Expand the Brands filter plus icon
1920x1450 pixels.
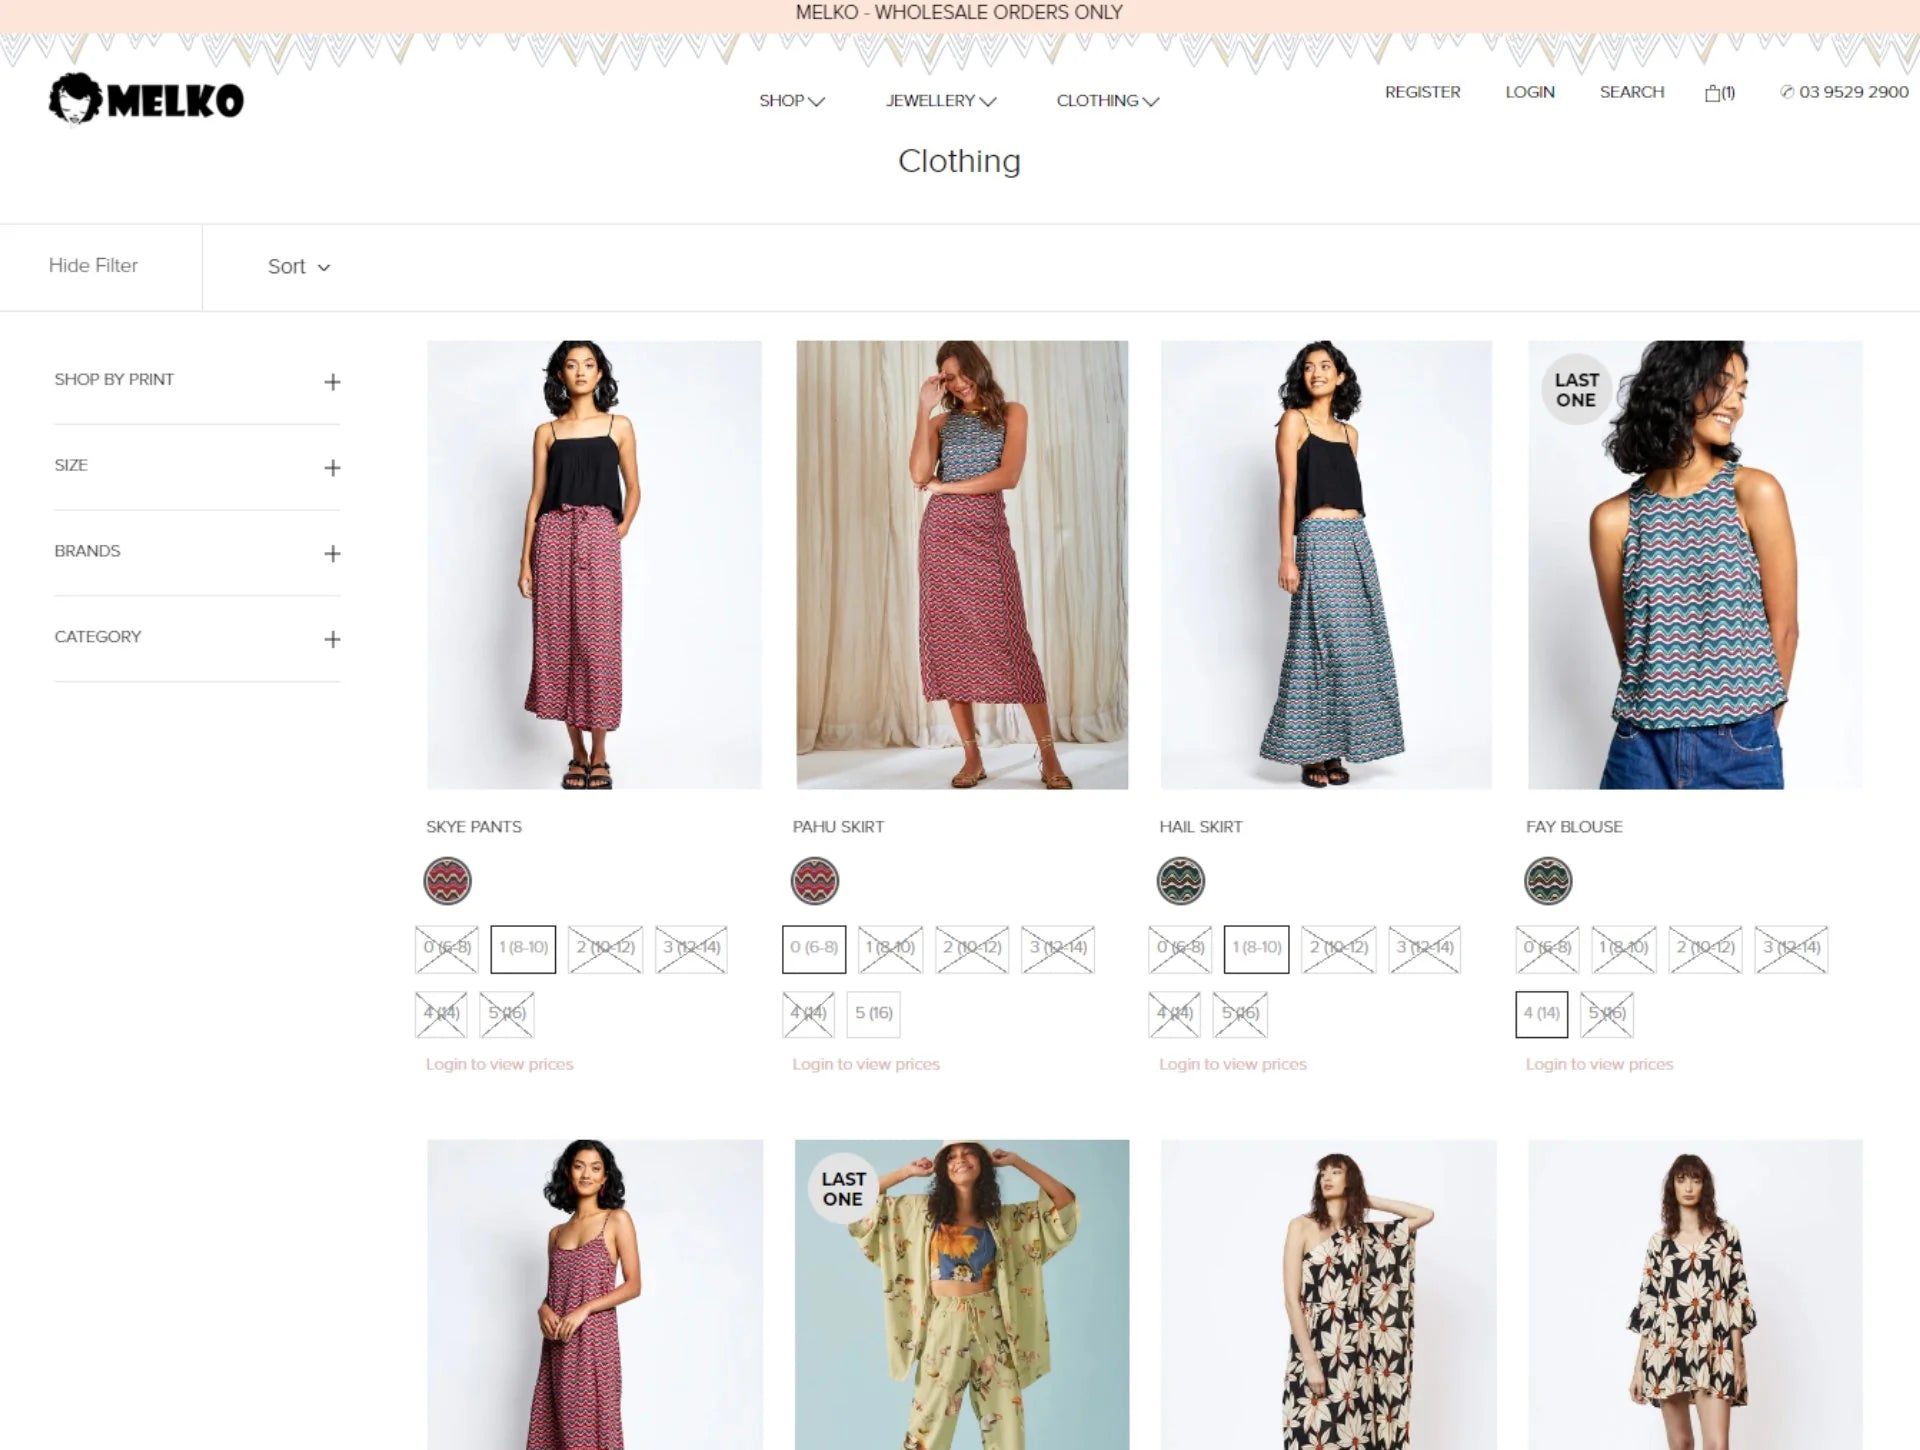[332, 554]
